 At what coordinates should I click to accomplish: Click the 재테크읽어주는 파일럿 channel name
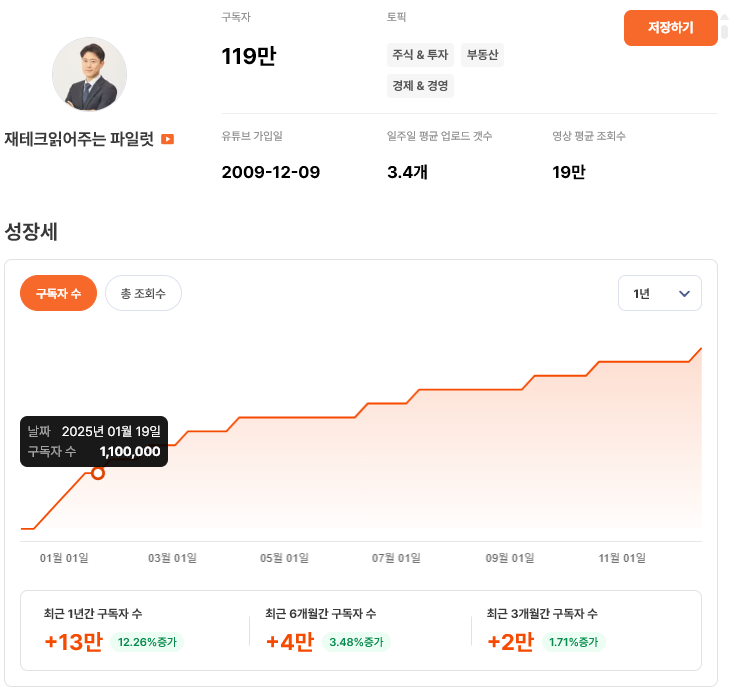(x=79, y=139)
